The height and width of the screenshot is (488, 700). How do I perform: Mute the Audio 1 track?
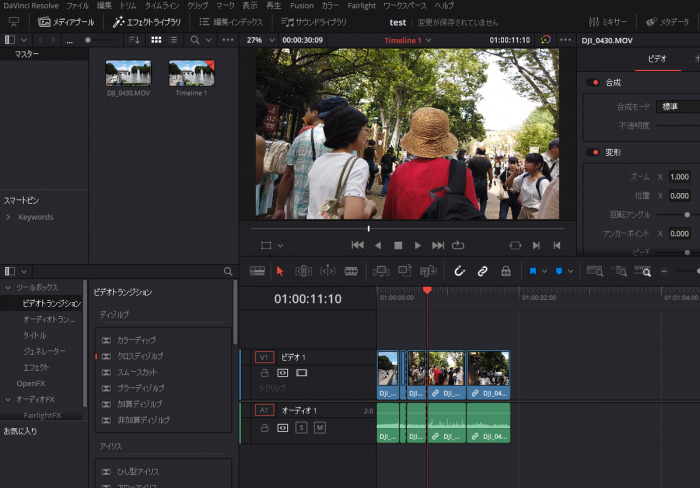coord(320,428)
